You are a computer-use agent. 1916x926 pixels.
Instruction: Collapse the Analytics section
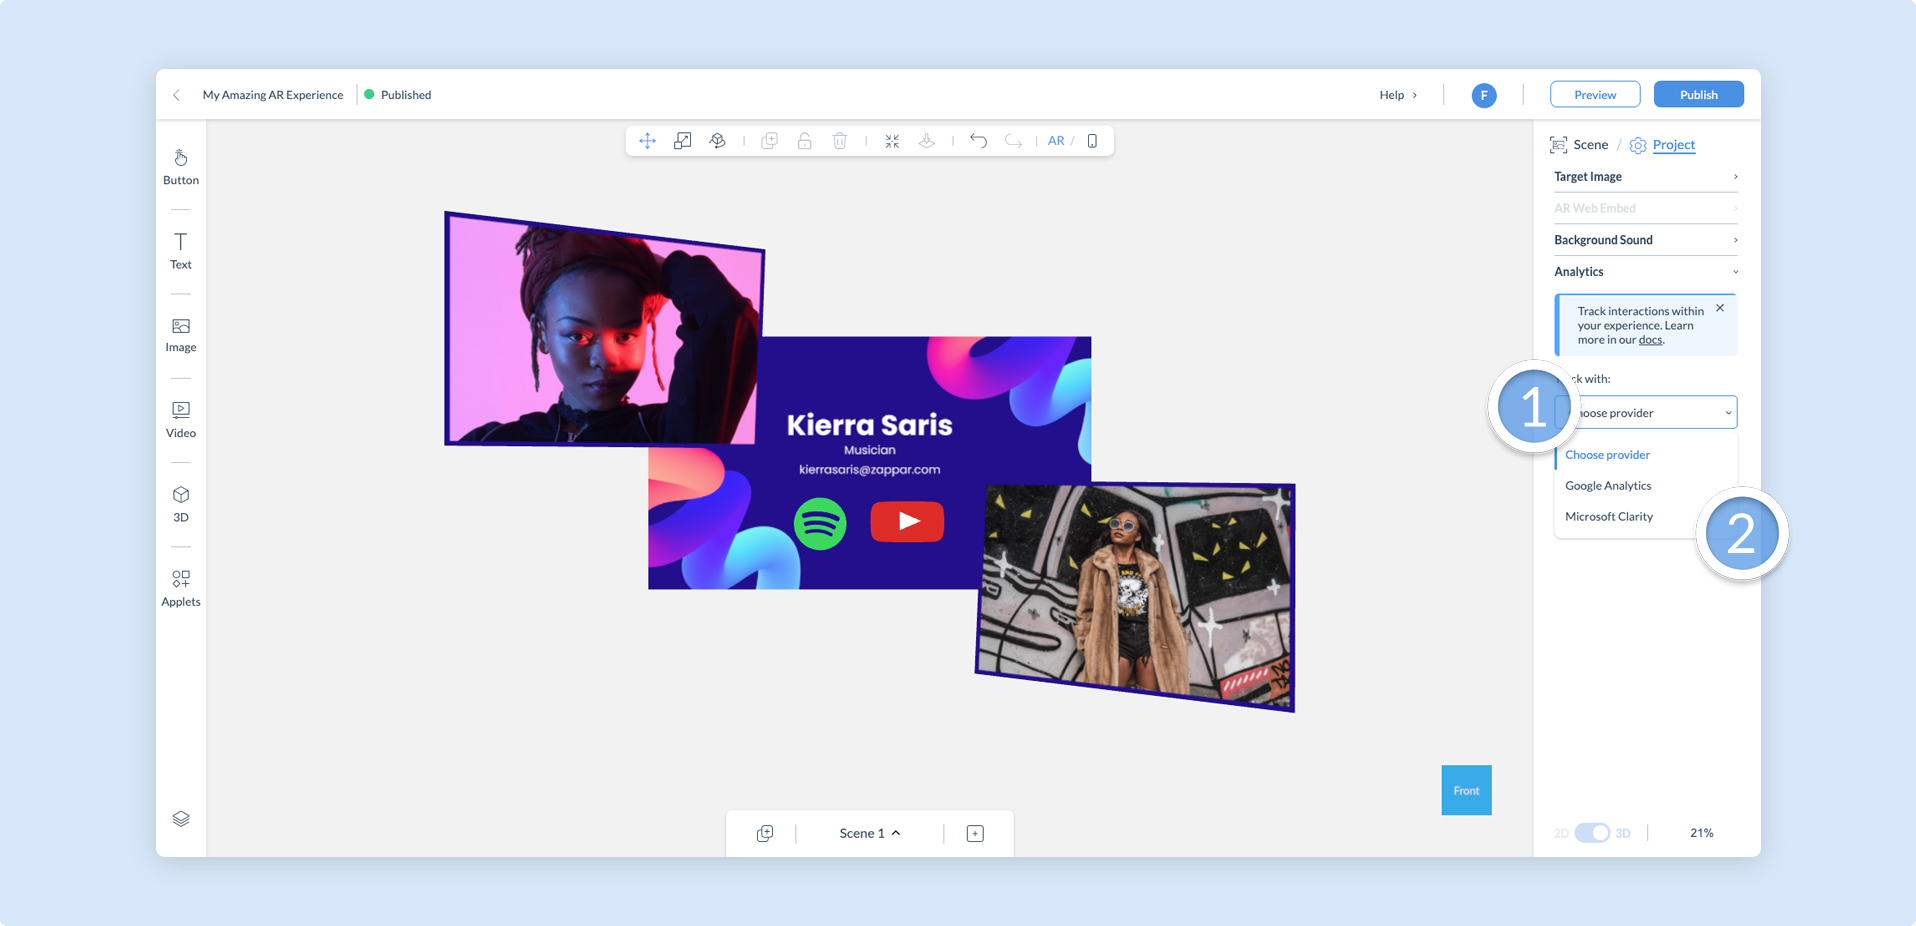1646,272
